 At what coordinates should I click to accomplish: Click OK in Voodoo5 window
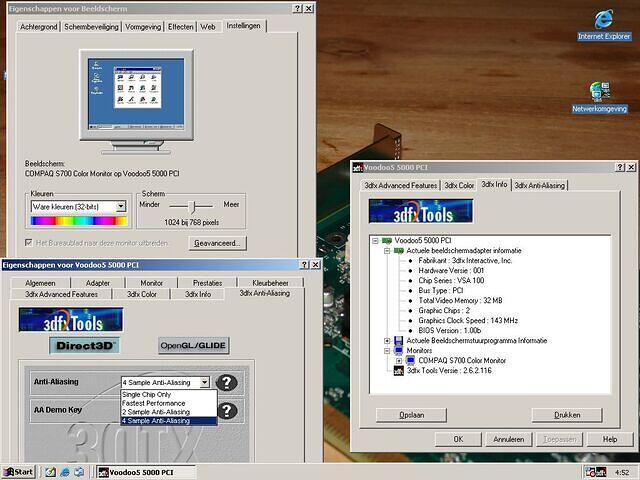point(458,440)
